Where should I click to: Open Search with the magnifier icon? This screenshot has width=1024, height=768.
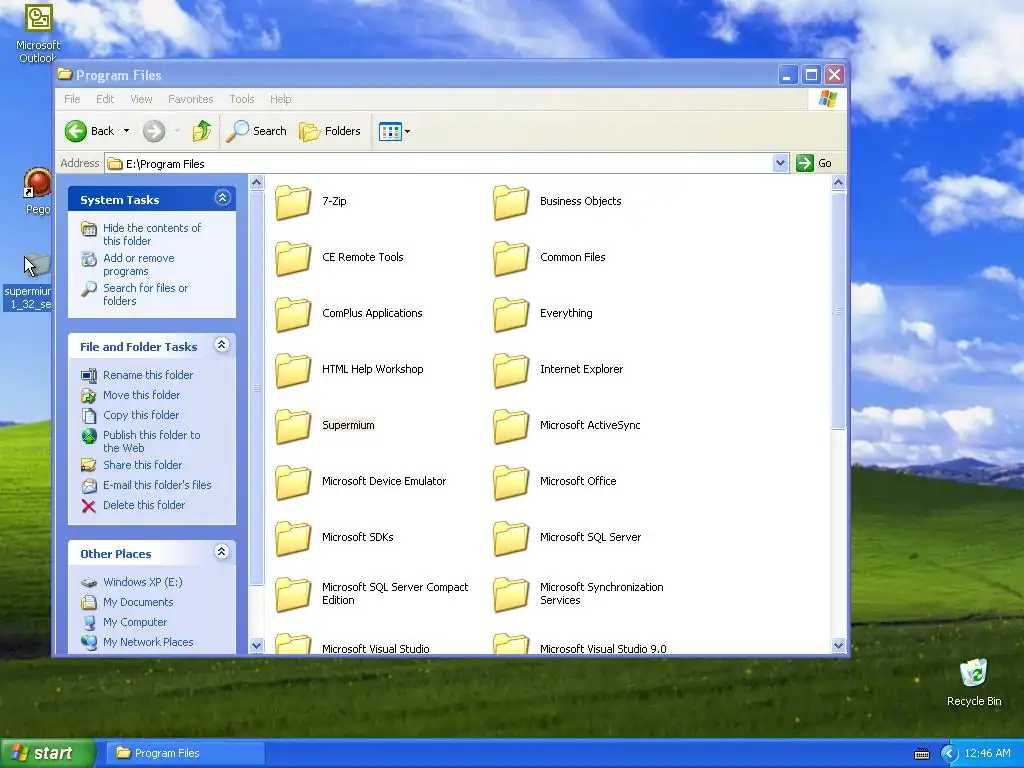[257, 131]
